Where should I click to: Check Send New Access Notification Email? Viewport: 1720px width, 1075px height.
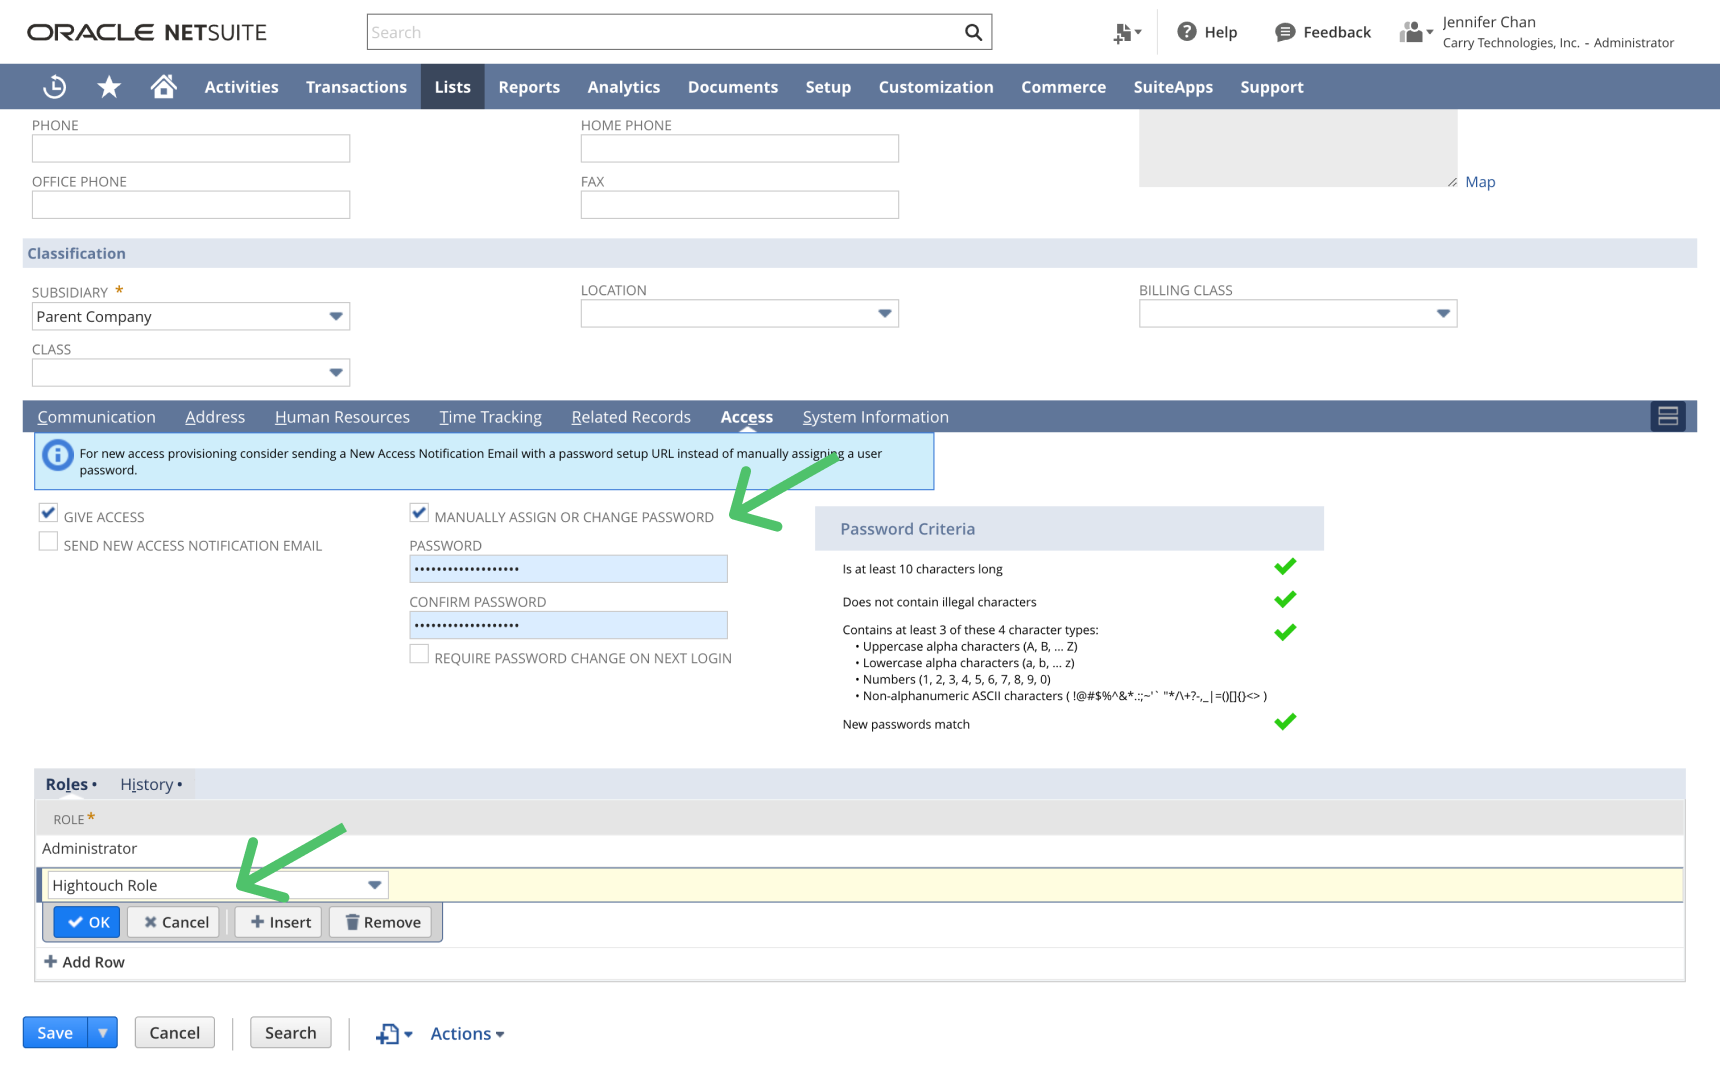48,541
